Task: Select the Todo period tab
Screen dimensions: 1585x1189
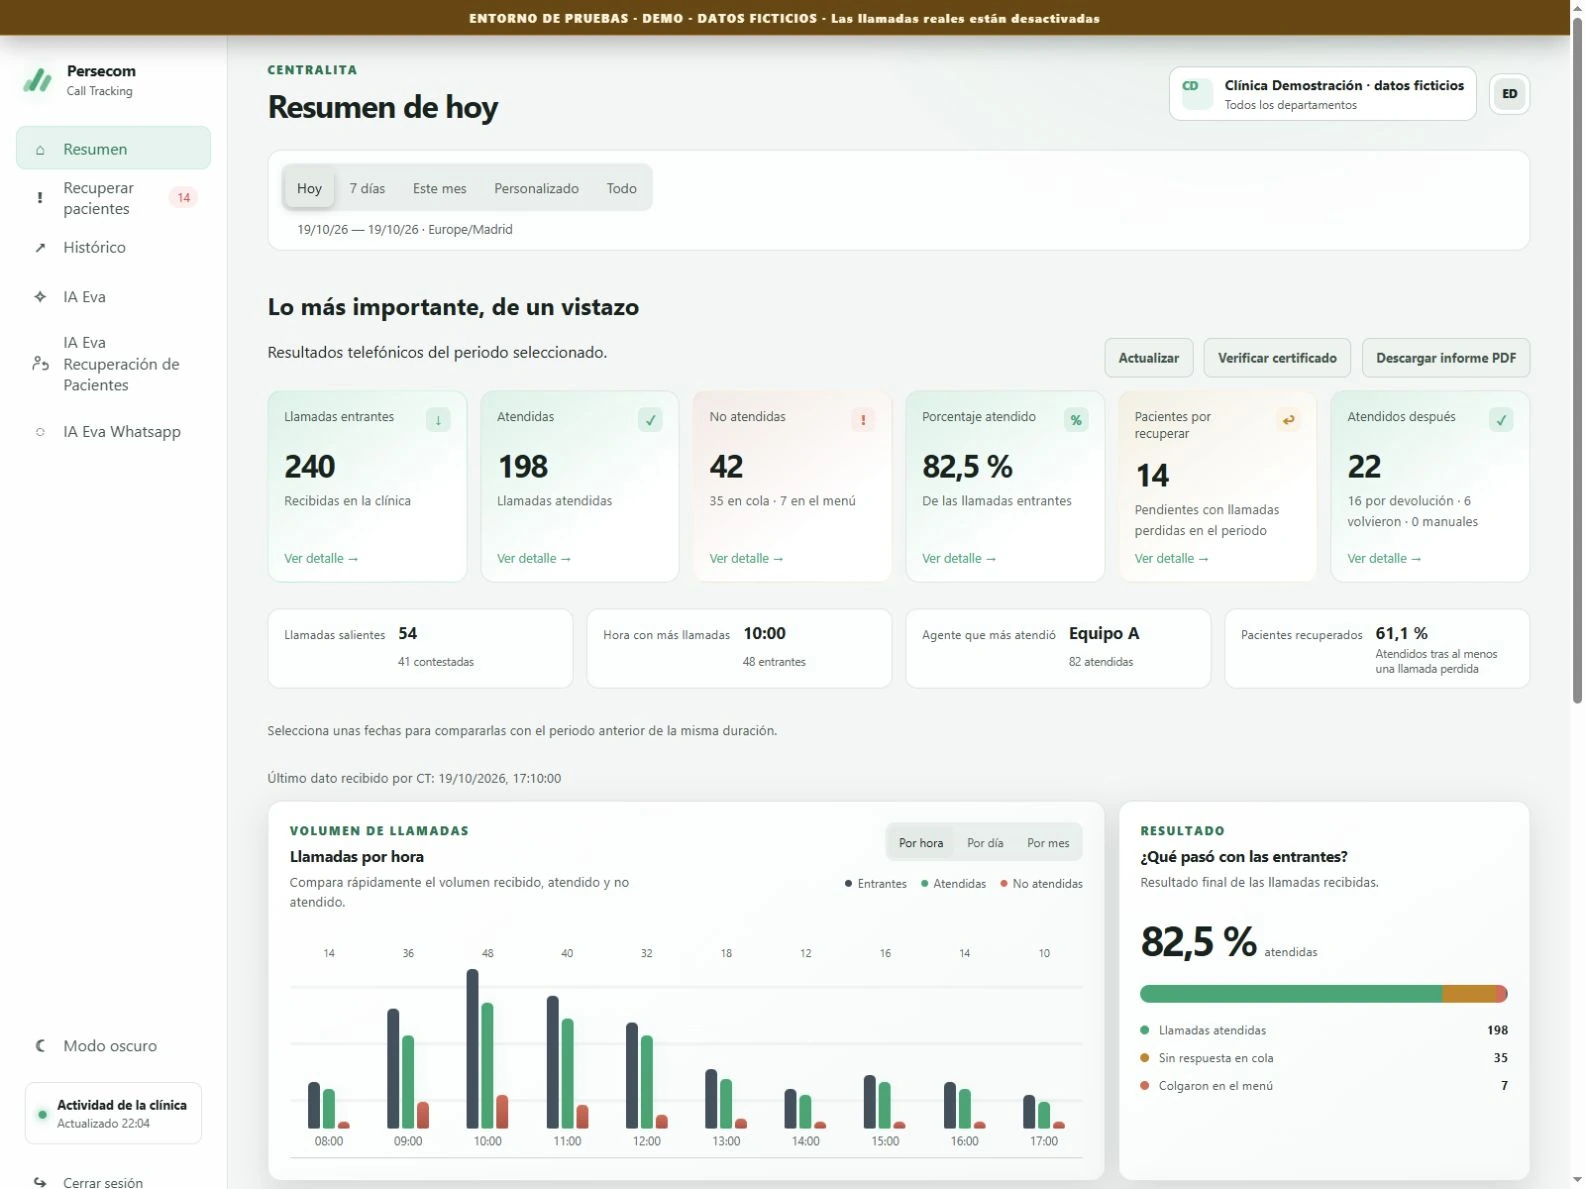Action: [x=621, y=188]
